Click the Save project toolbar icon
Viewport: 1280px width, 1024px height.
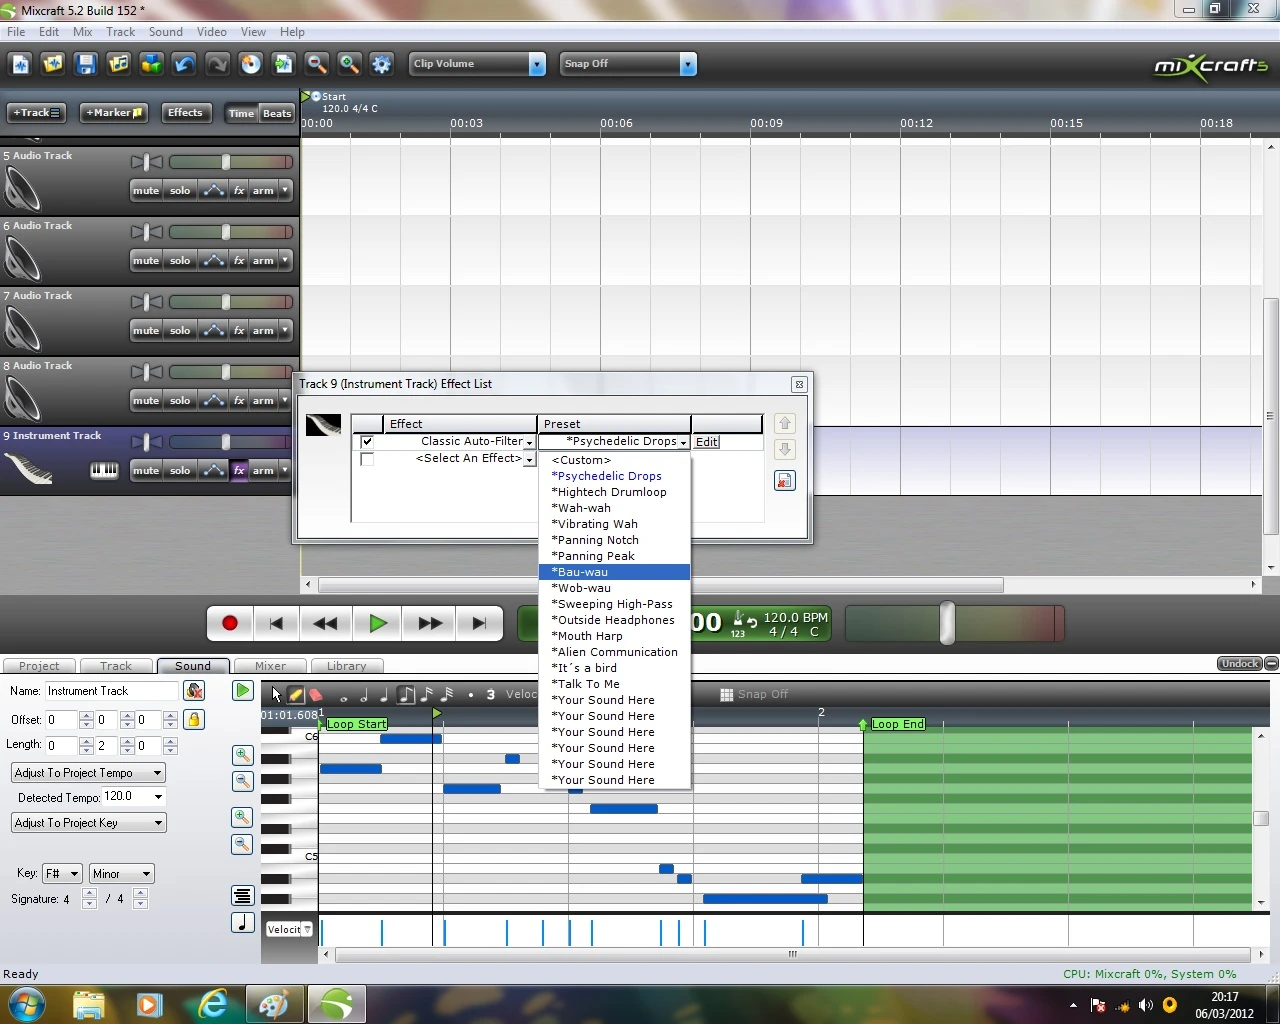[86, 64]
